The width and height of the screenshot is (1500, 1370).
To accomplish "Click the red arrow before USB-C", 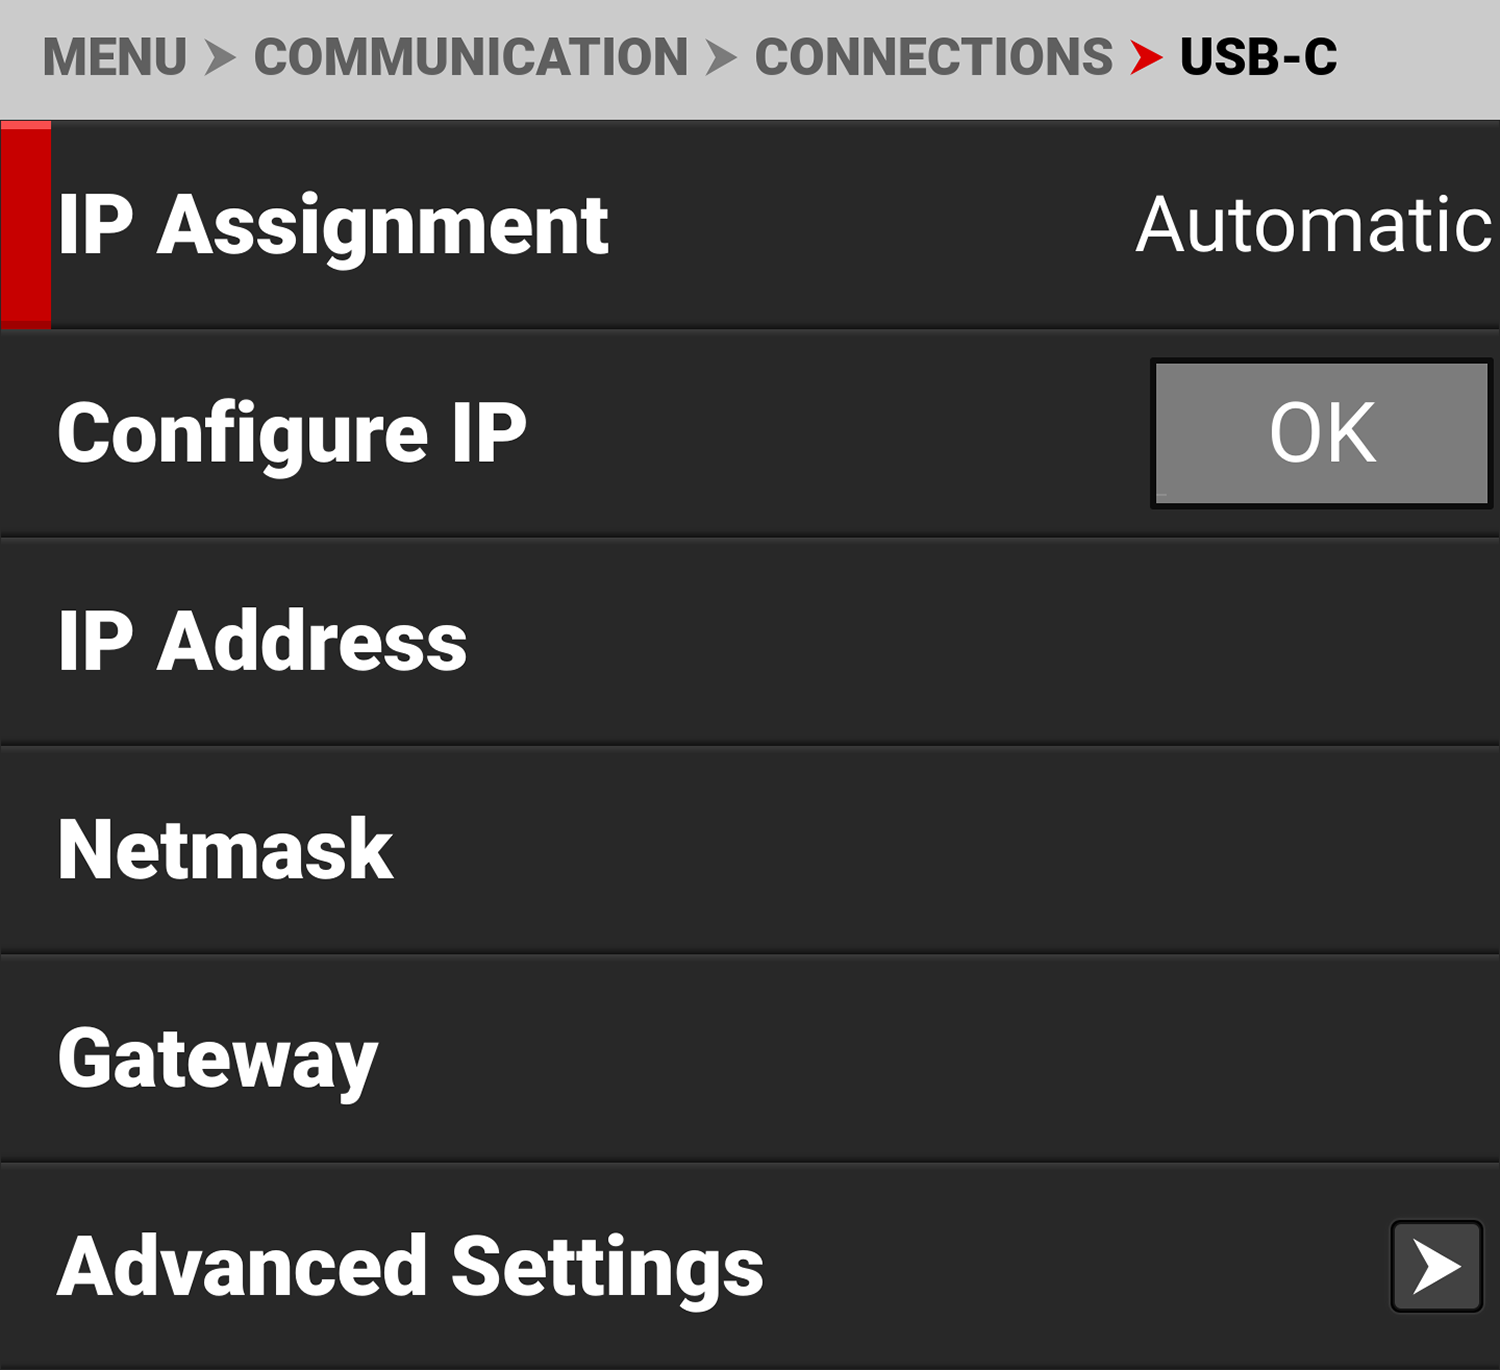I will pos(1146,57).
